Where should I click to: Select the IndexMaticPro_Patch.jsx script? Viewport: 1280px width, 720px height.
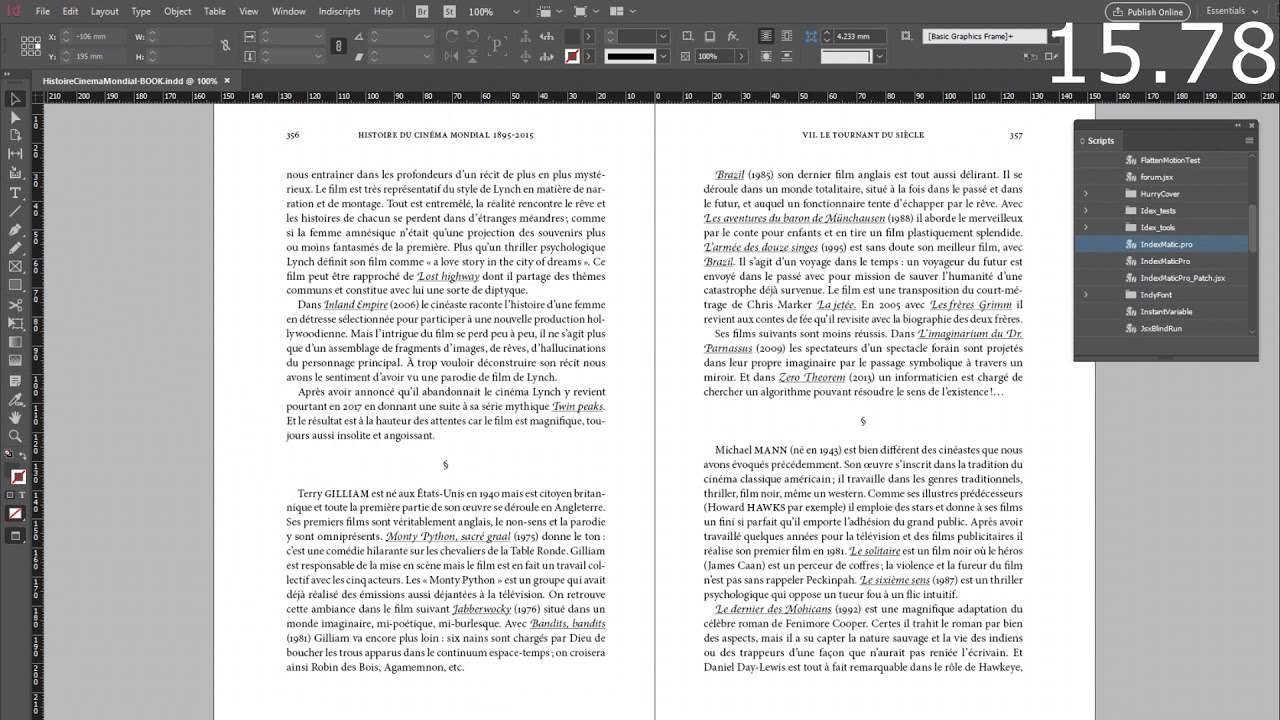(1182, 278)
